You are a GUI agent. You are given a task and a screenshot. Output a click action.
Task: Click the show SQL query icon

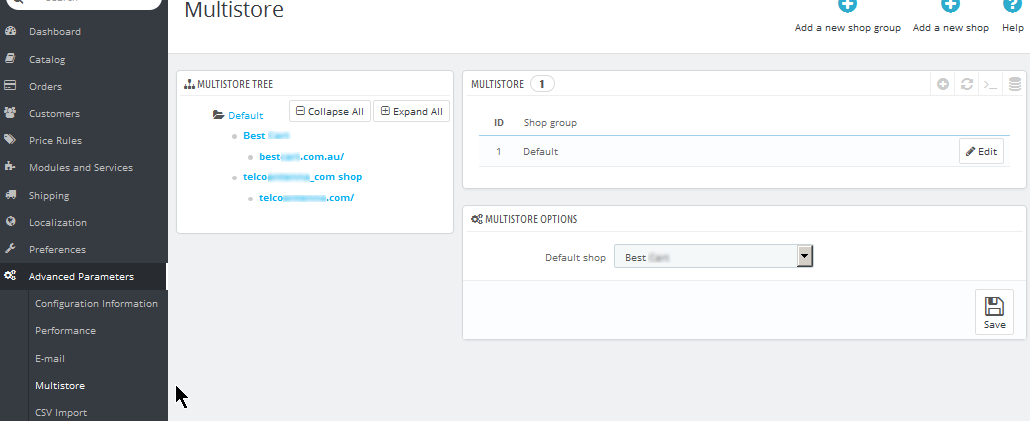pyautogui.click(x=990, y=84)
